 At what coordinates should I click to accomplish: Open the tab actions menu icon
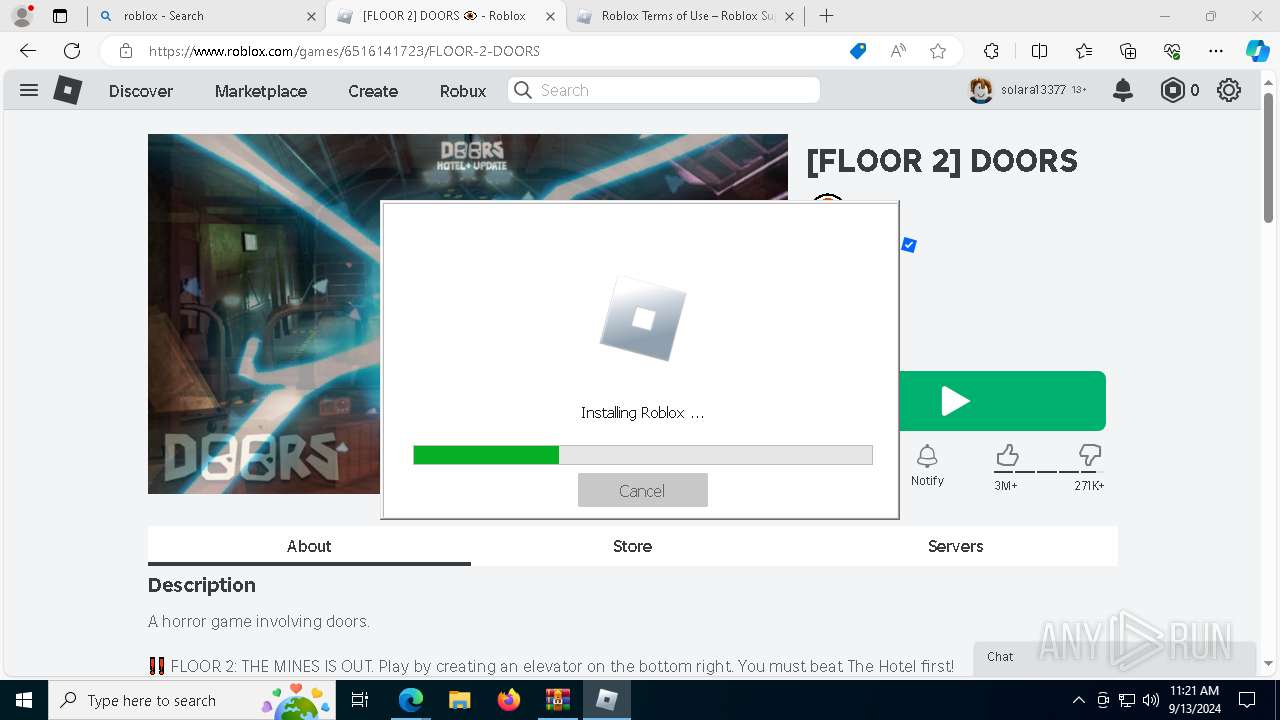(60, 16)
